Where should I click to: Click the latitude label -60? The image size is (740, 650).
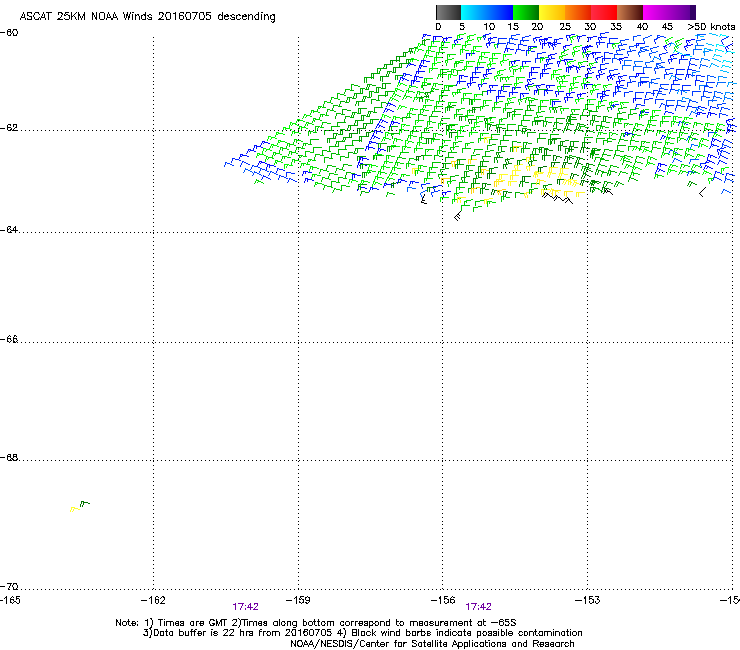9,33
